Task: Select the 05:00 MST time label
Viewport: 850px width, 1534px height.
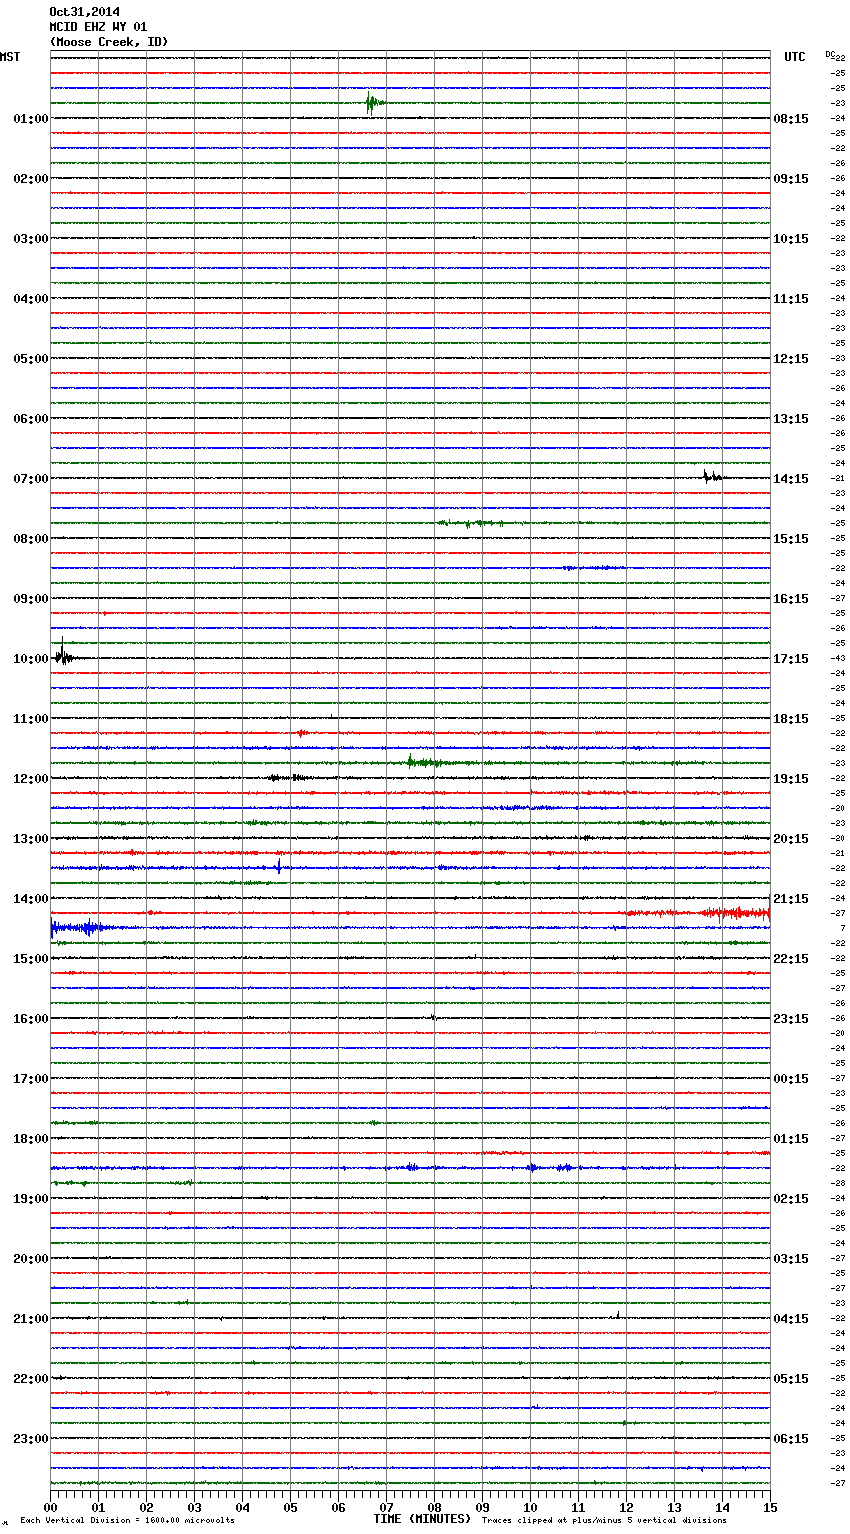Action: (x=31, y=359)
